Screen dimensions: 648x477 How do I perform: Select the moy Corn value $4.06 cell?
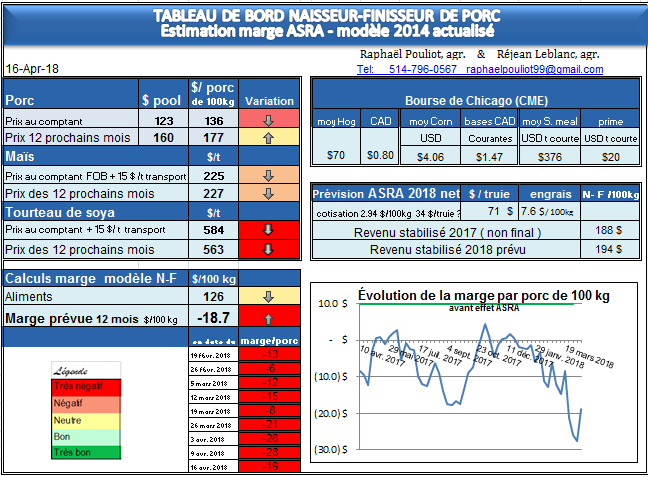(430, 157)
